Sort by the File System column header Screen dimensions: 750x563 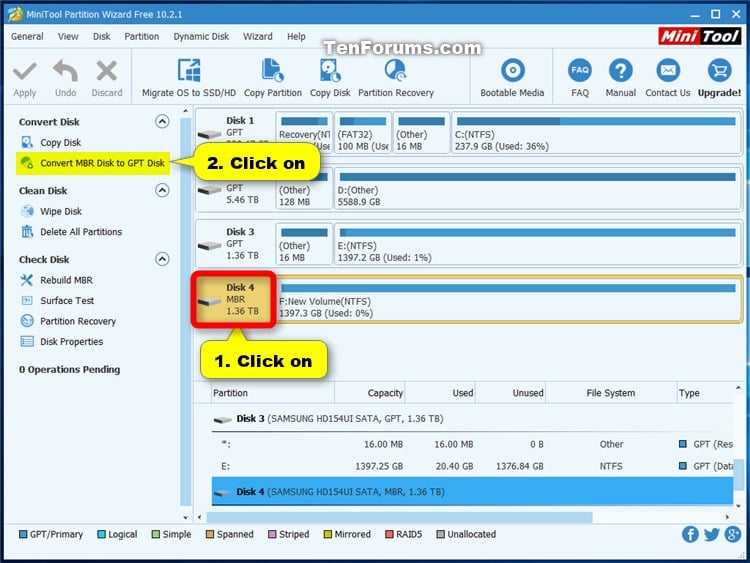(x=611, y=393)
